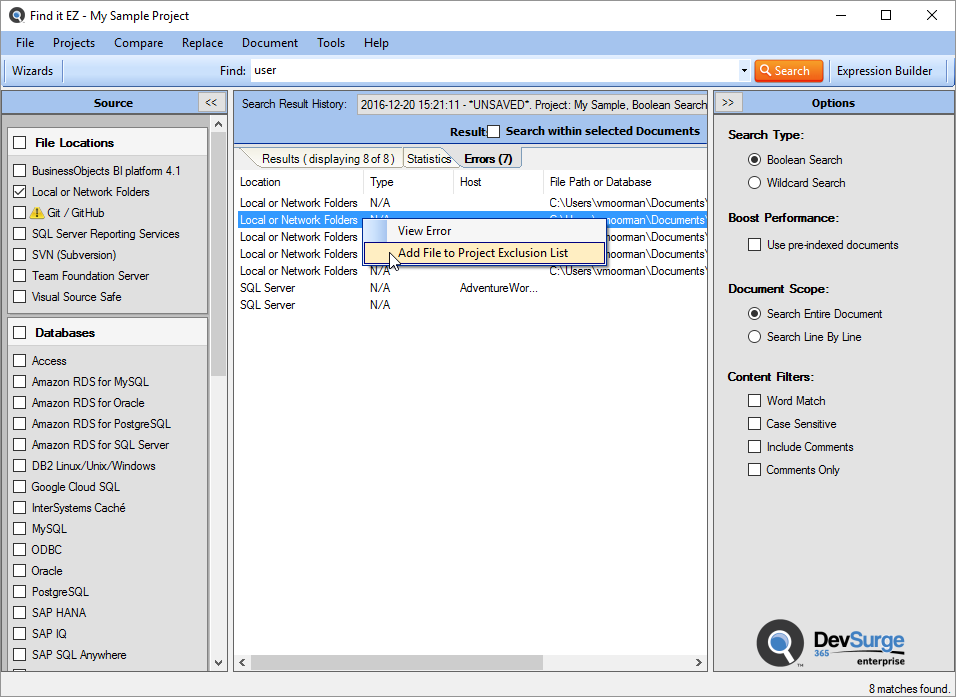Select the Errors (7) tab
The width and height of the screenshot is (956, 697).
pyautogui.click(x=488, y=159)
